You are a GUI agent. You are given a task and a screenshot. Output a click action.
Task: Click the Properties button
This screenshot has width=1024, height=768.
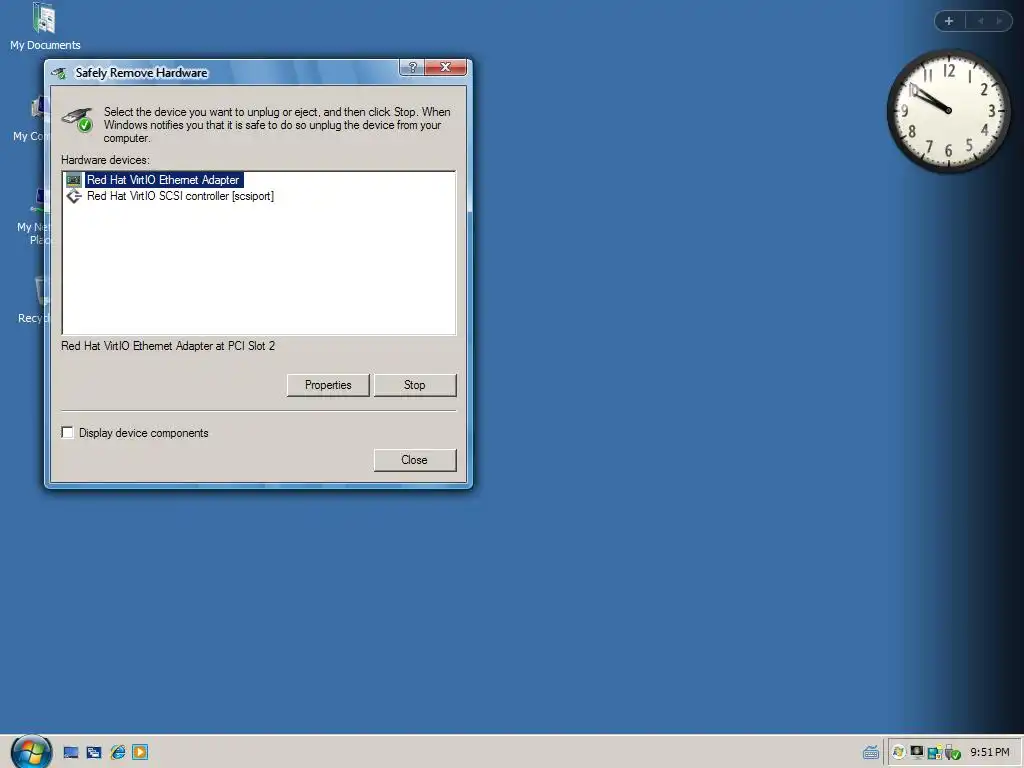(328, 385)
